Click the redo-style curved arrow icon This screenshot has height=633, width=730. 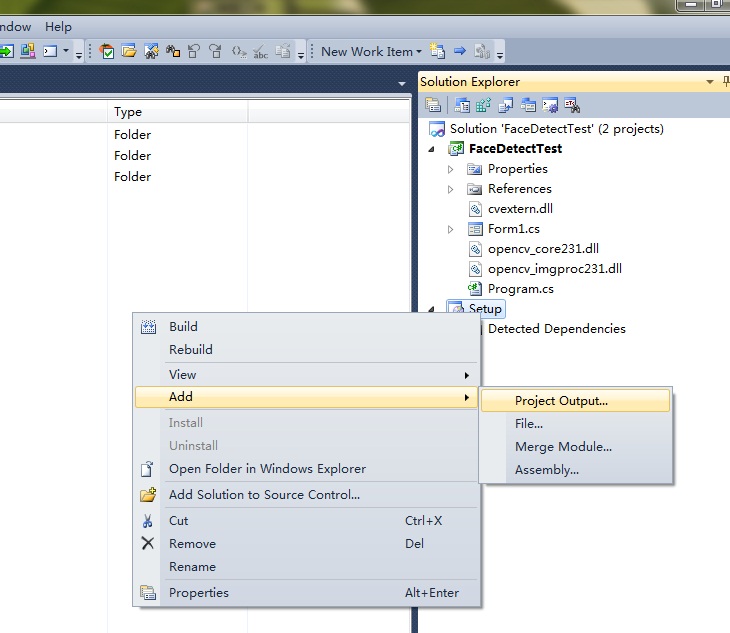pos(215,51)
